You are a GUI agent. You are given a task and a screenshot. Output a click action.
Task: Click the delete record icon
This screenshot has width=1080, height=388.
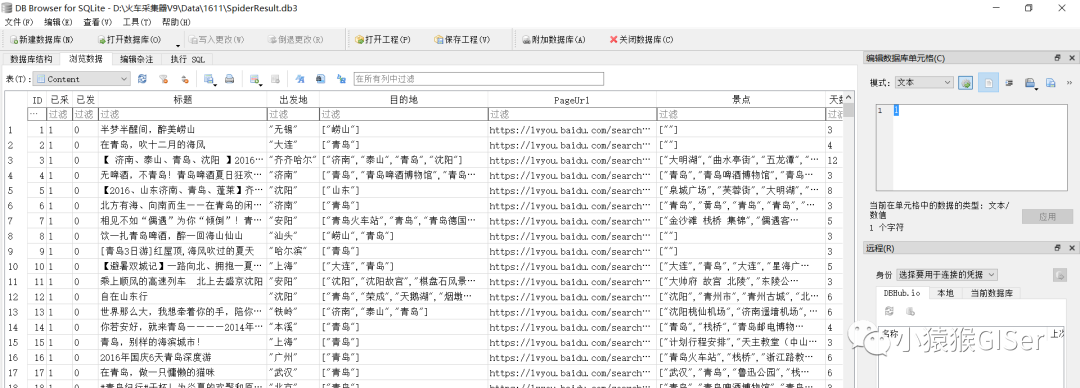276,79
